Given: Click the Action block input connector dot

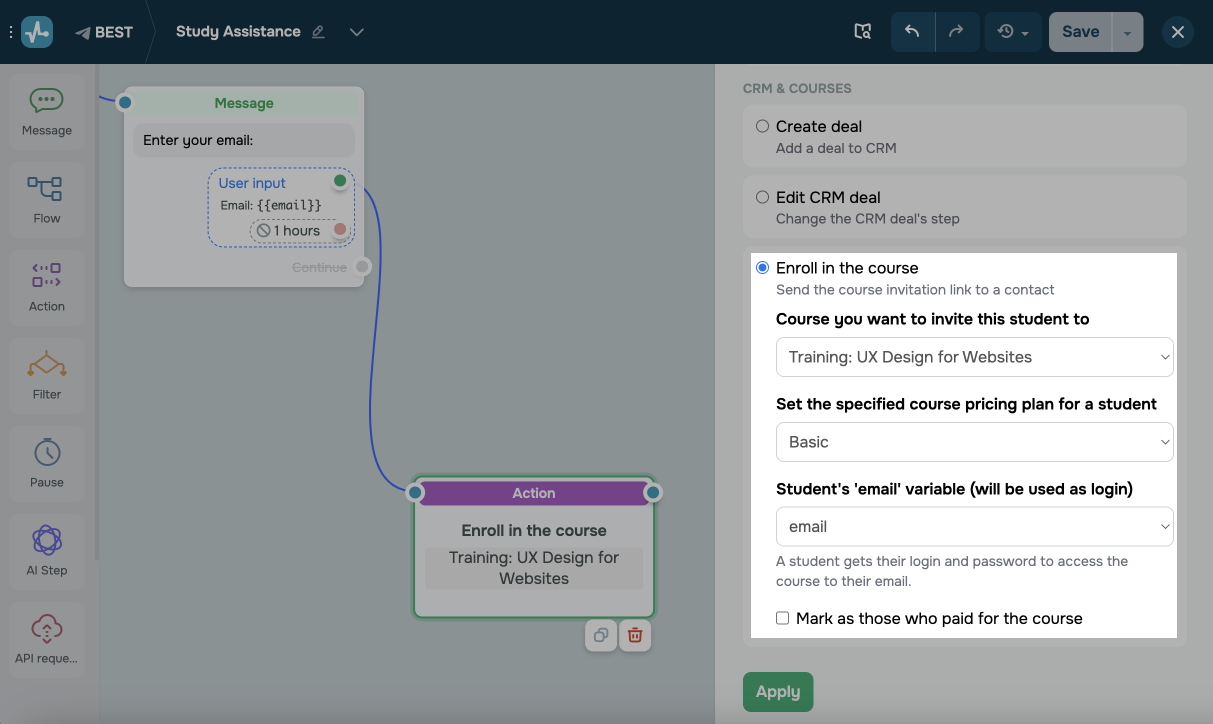Looking at the screenshot, I should click(x=415, y=493).
